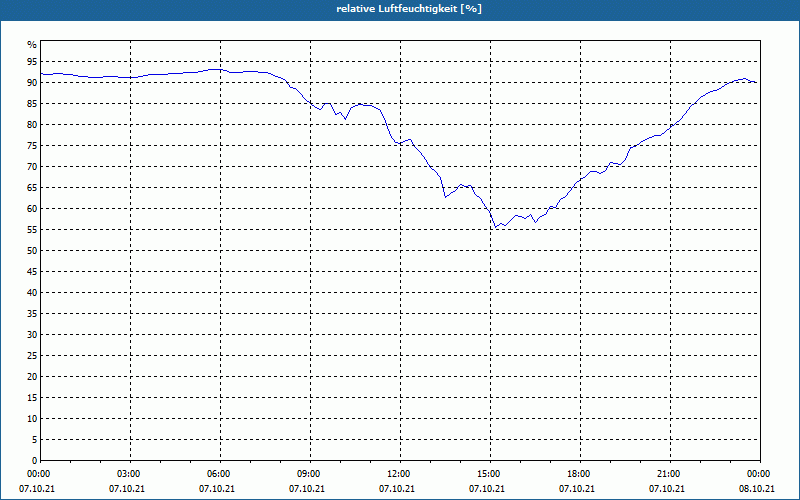Viewport: 800px width, 500px height.
Task: Click the 'relative Luftfeuchtigkeit [%]' chart title
Action: [x=409, y=9]
